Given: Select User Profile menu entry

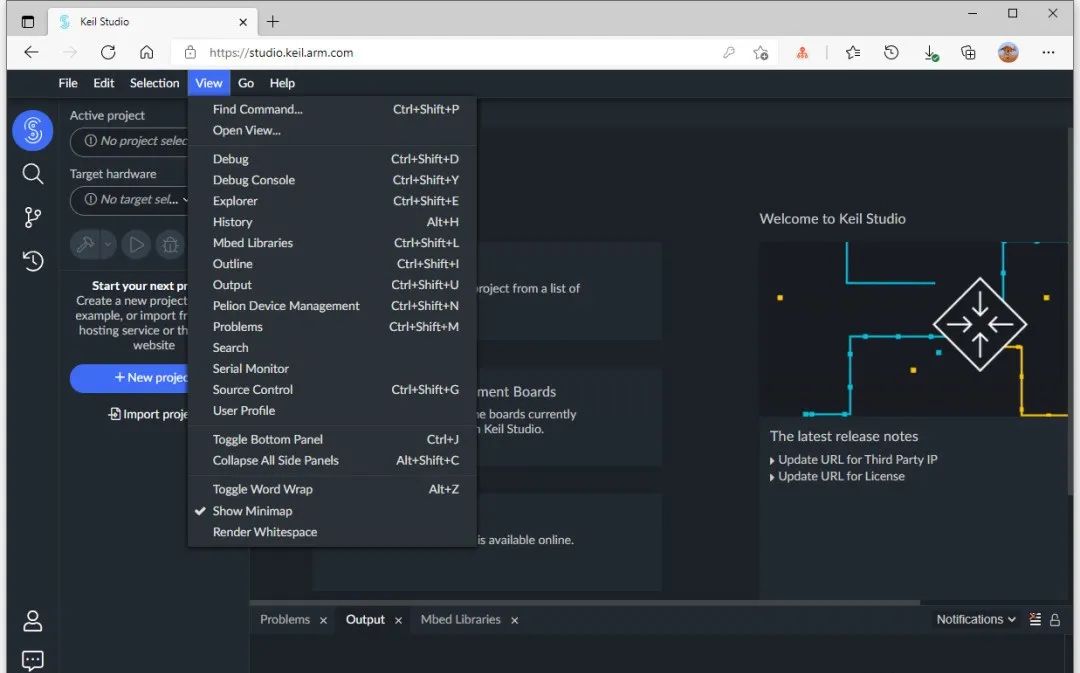Looking at the screenshot, I should [x=332, y=411].
